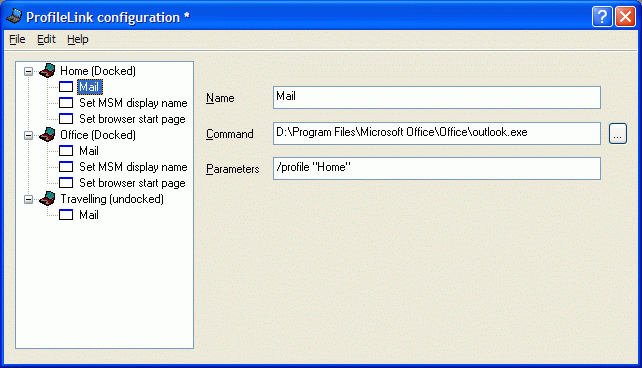
Task: Select Set MSM display name under Office
Action: (x=133, y=167)
